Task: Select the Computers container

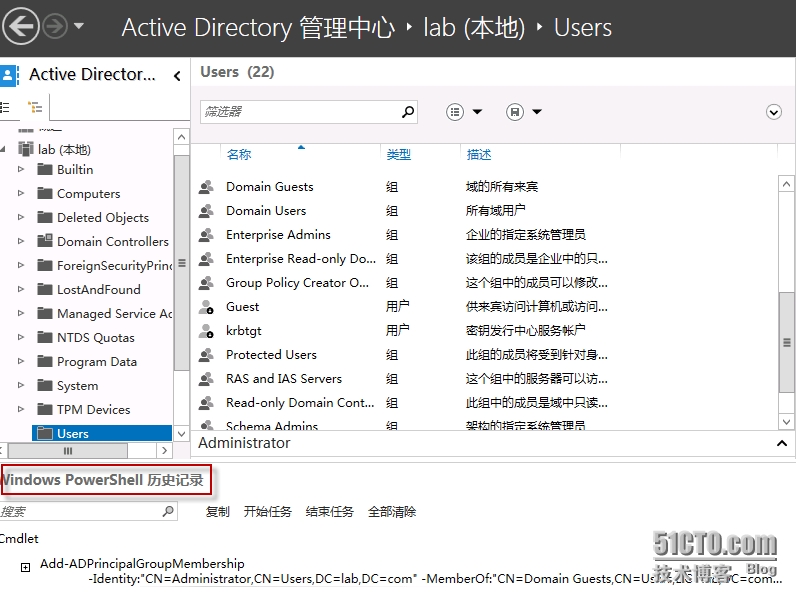Action: (89, 193)
